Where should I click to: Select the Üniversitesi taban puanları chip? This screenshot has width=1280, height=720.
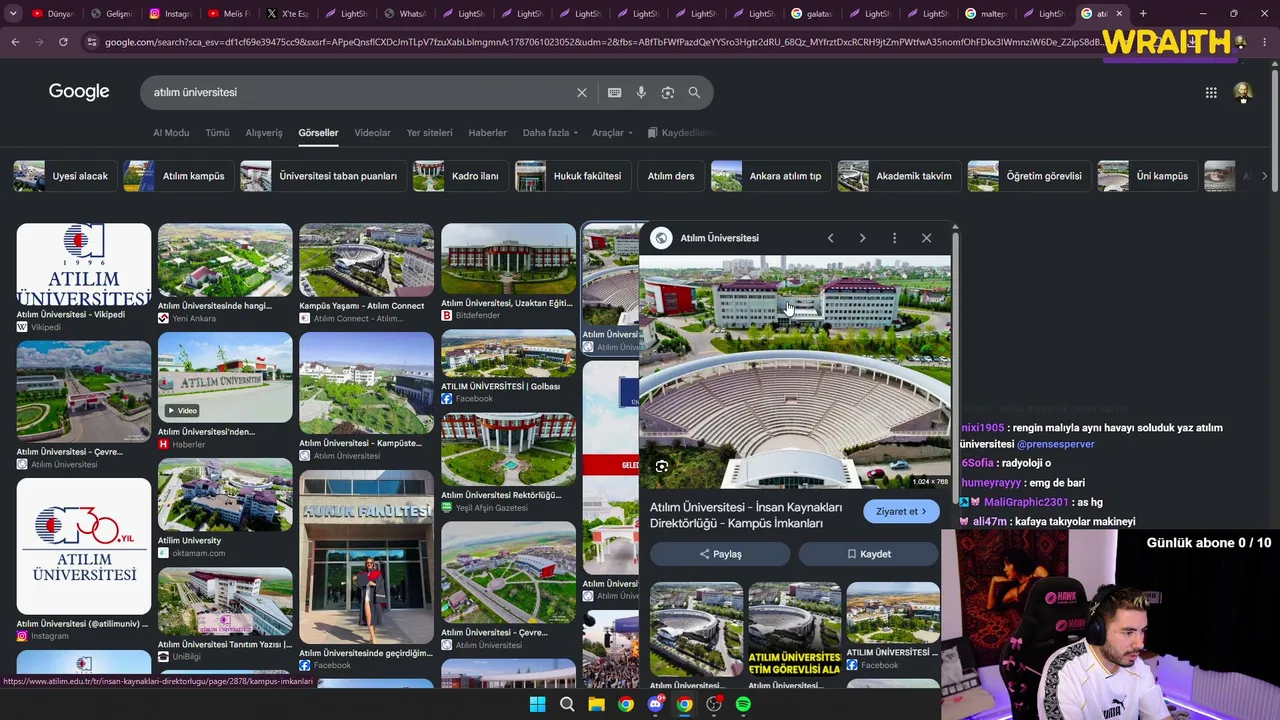point(323,176)
